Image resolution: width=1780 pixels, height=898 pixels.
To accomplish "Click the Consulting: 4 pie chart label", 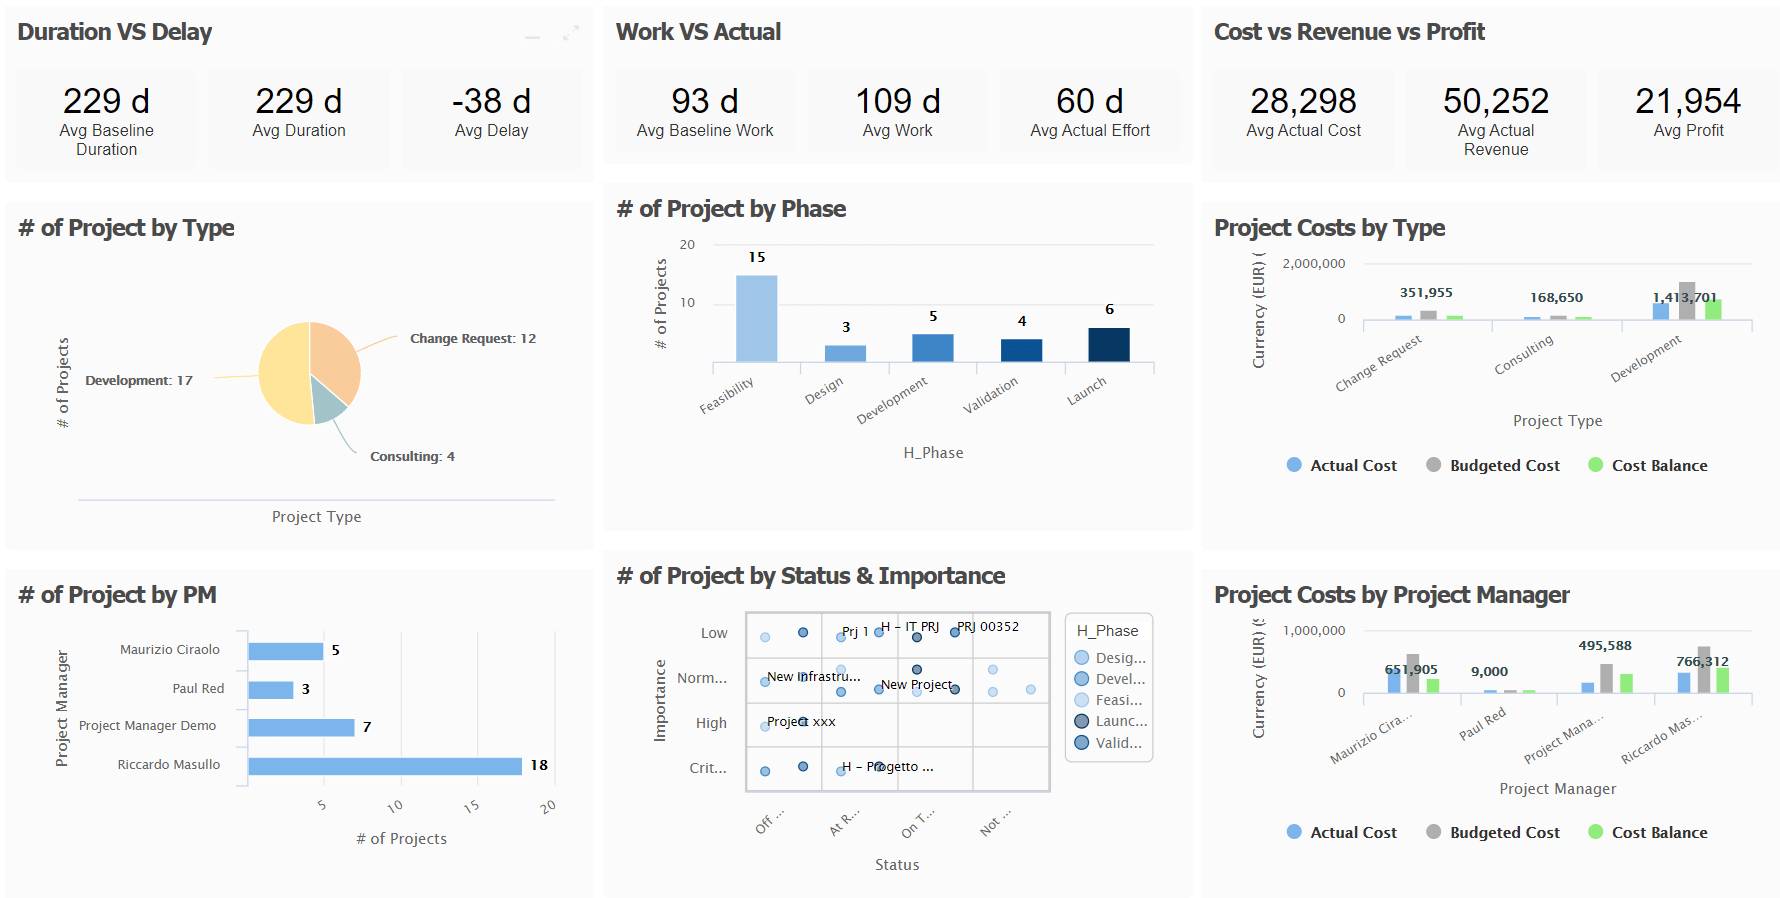I will click(411, 455).
